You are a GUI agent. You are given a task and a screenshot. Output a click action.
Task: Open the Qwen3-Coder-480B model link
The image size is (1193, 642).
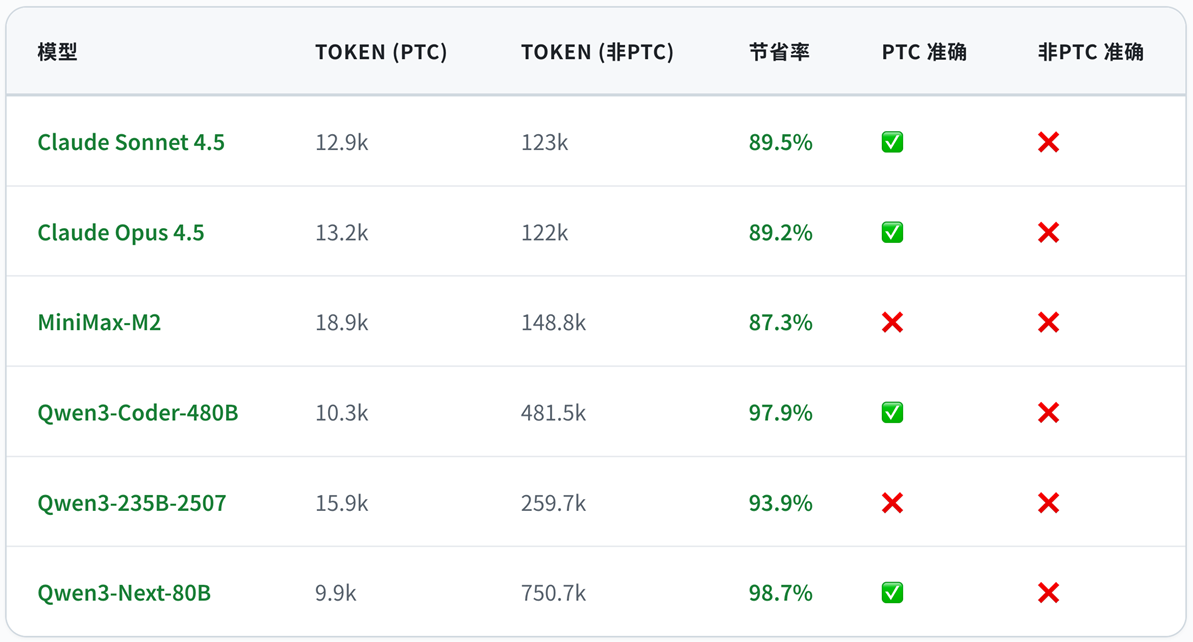point(138,413)
